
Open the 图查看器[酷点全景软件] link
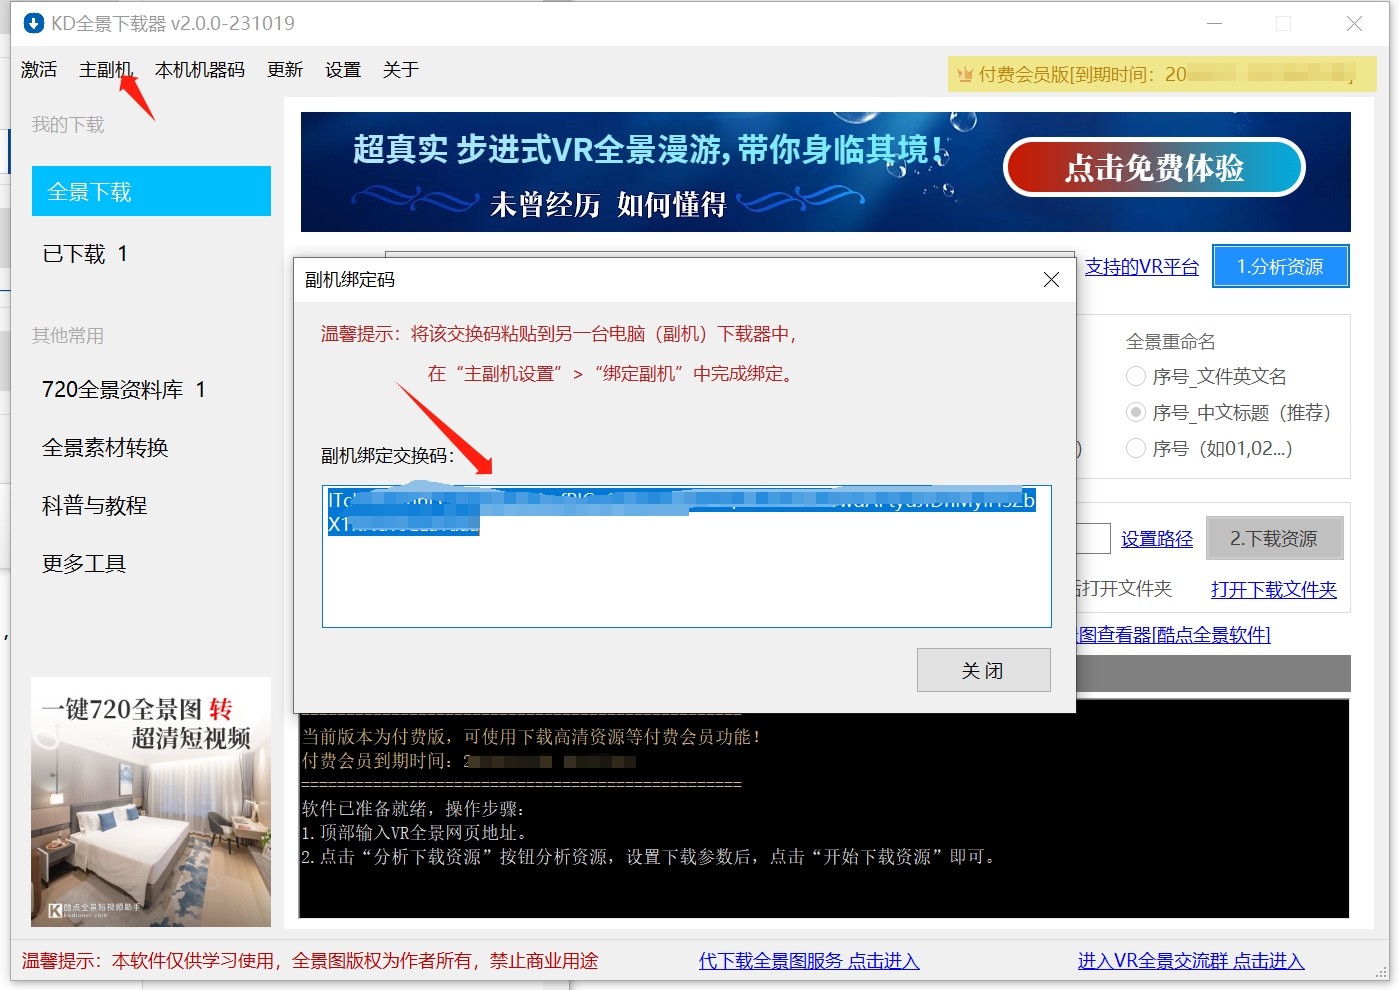(x=1174, y=635)
